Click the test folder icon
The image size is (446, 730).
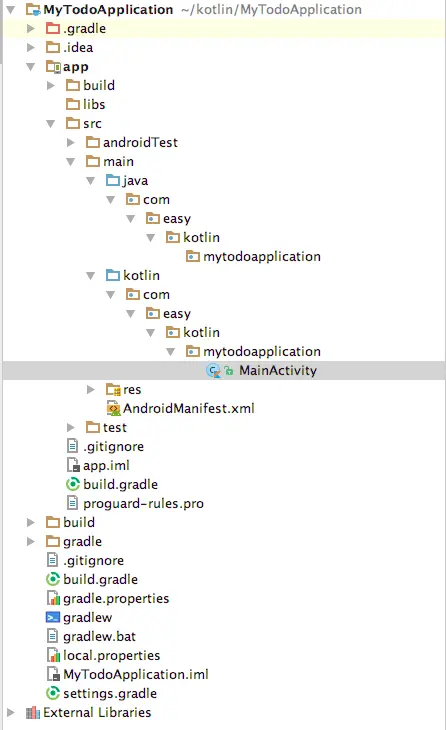[x=93, y=427]
